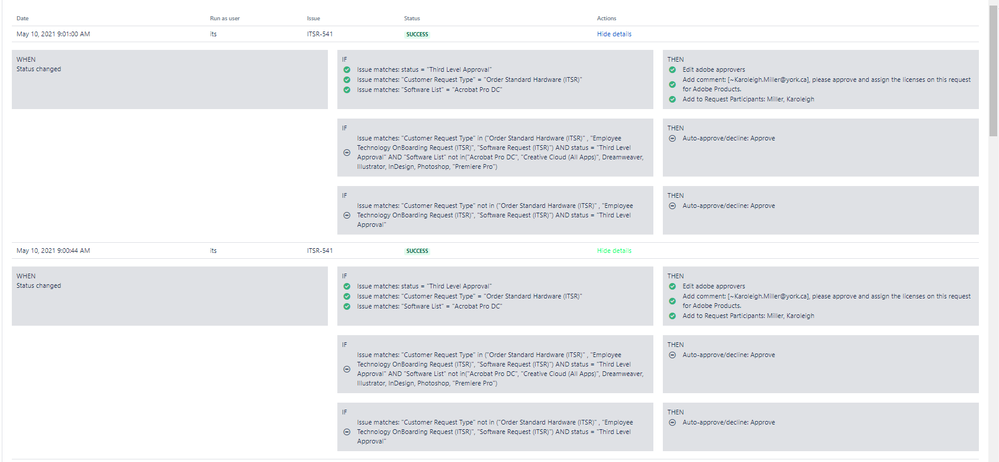Click the check icon for "Order Standard Hardware (ITSR)" condition, 9:00:44 AM entry
This screenshot has height=462, width=999.
point(347,296)
